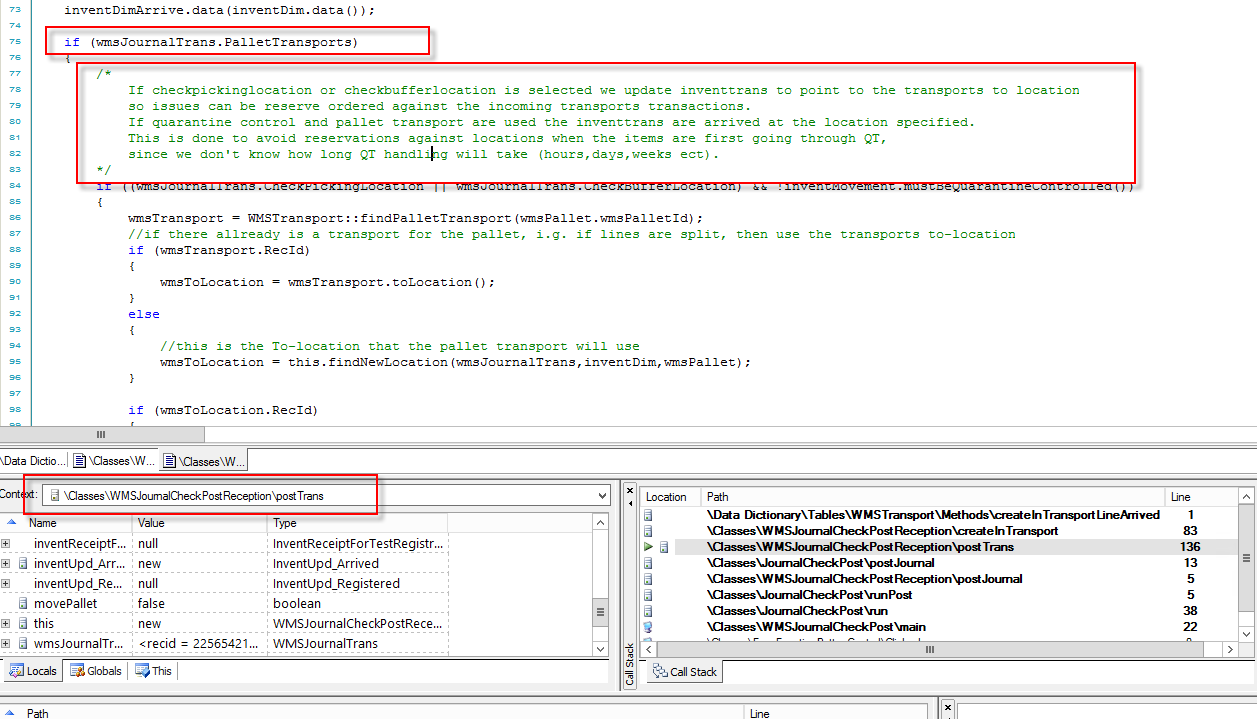Click the Locals tab icon
The height and width of the screenshot is (719, 1257).
16,671
